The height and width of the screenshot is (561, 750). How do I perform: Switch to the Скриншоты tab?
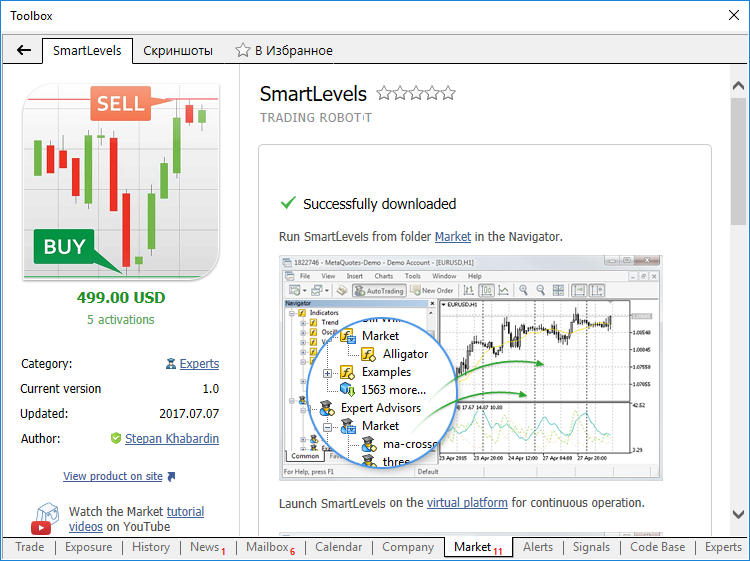click(x=178, y=51)
